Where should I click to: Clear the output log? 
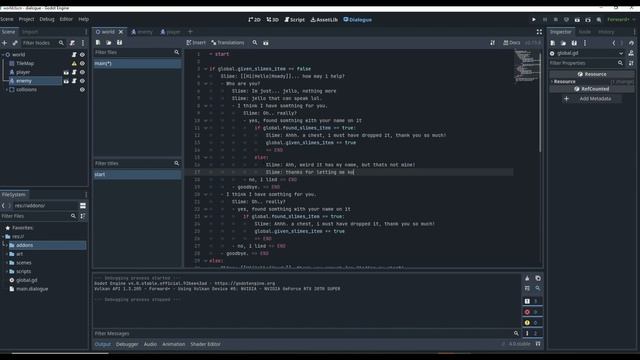pyautogui.click(x=527, y=278)
